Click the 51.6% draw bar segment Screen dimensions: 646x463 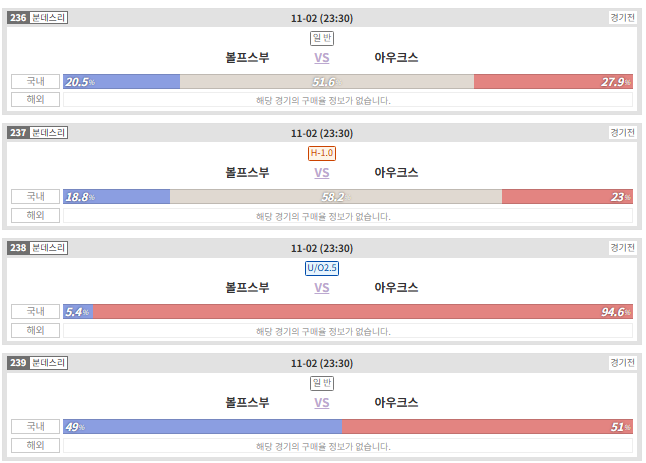(327, 82)
